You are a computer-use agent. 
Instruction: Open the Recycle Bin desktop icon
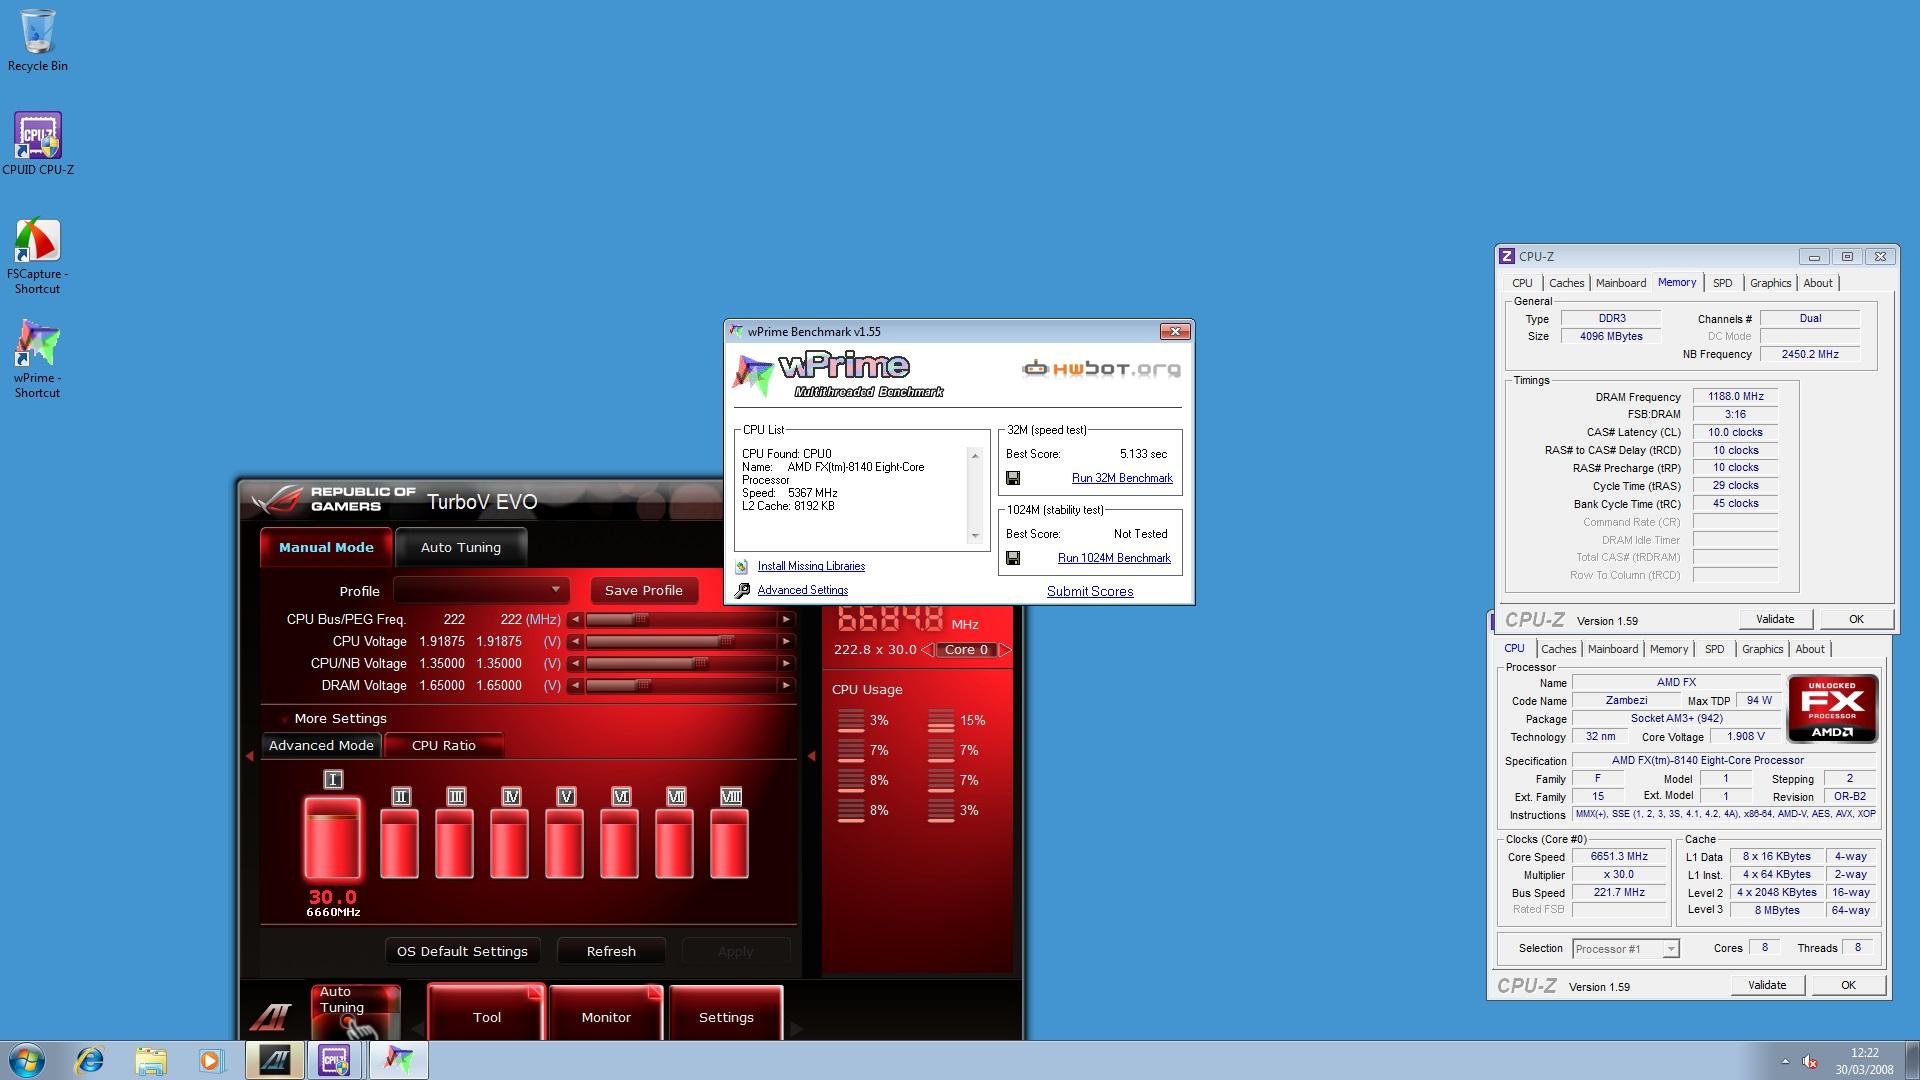38,41
